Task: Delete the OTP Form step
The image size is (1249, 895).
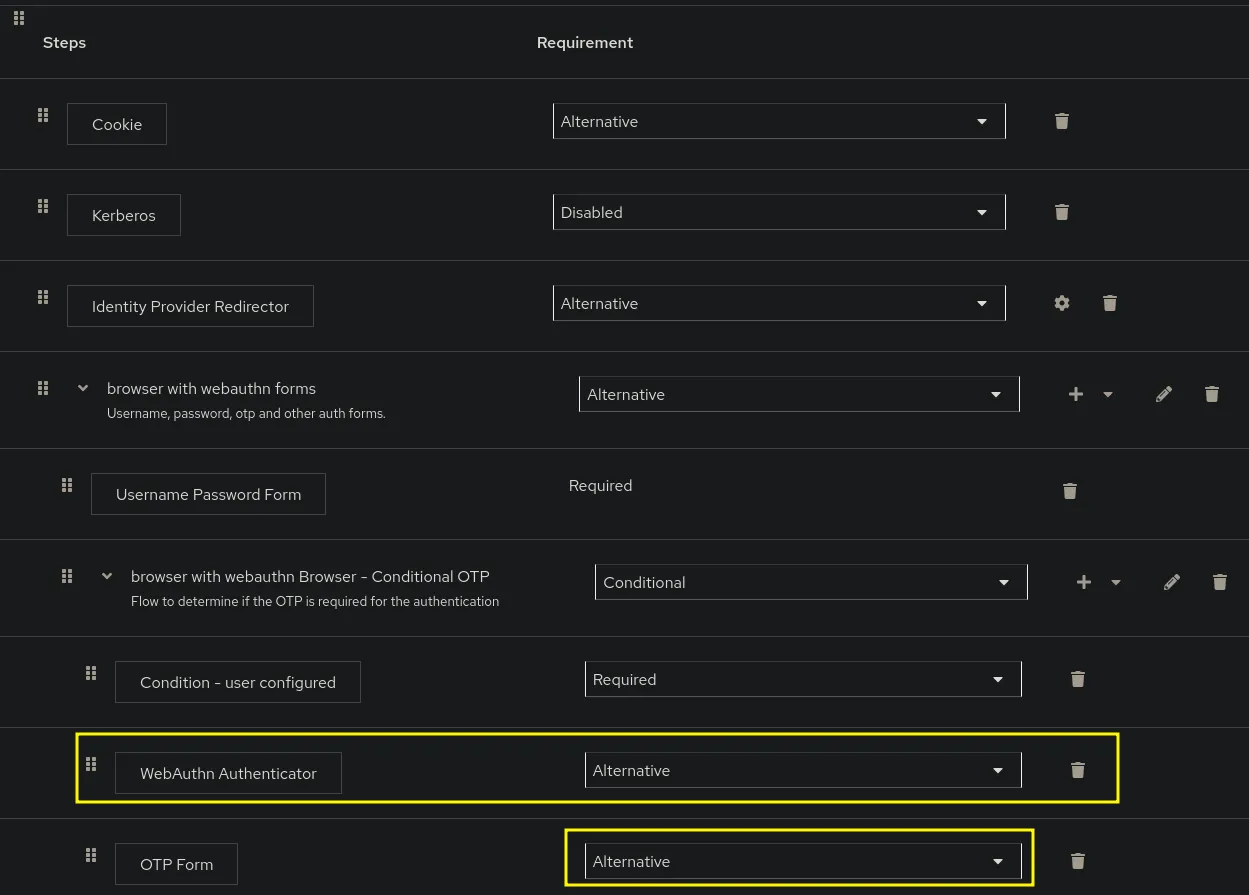Action: 1078,861
